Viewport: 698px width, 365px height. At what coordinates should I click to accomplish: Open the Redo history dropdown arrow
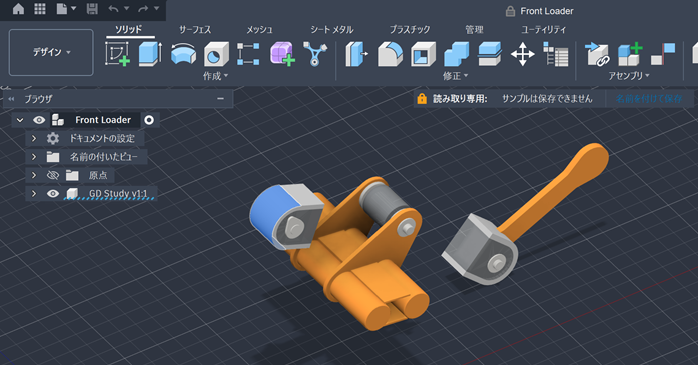pyautogui.click(x=156, y=8)
